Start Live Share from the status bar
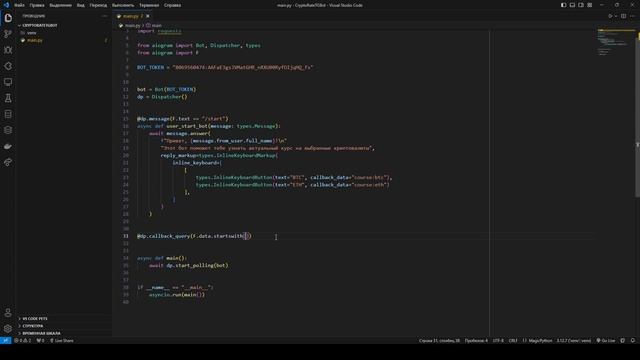This screenshot has height=360, width=640. 62,340
